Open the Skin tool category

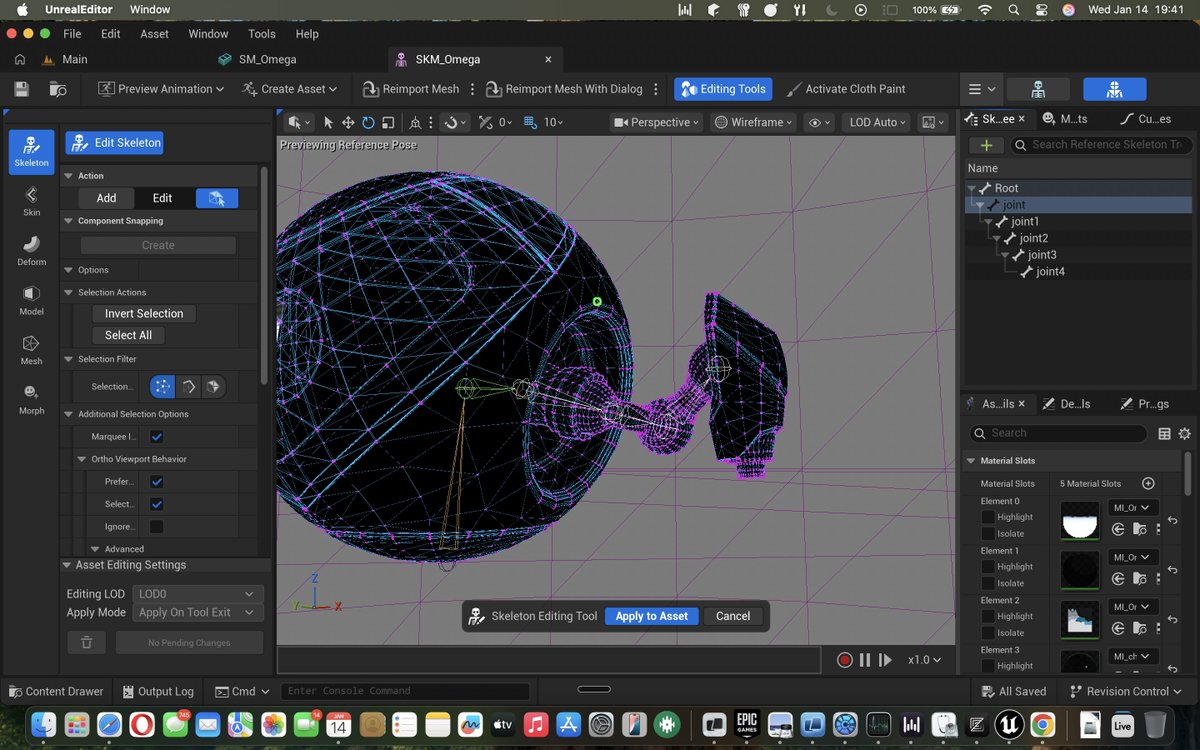[31, 201]
